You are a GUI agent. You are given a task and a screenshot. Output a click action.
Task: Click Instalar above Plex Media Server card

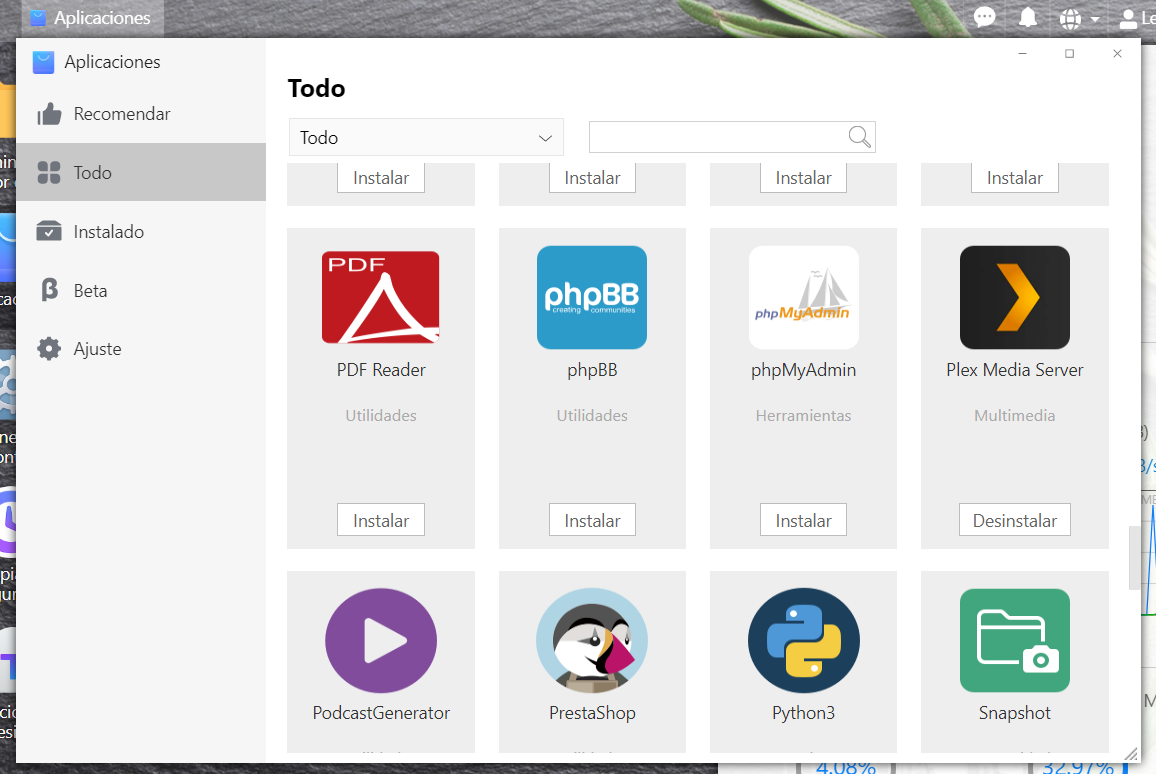(1014, 178)
